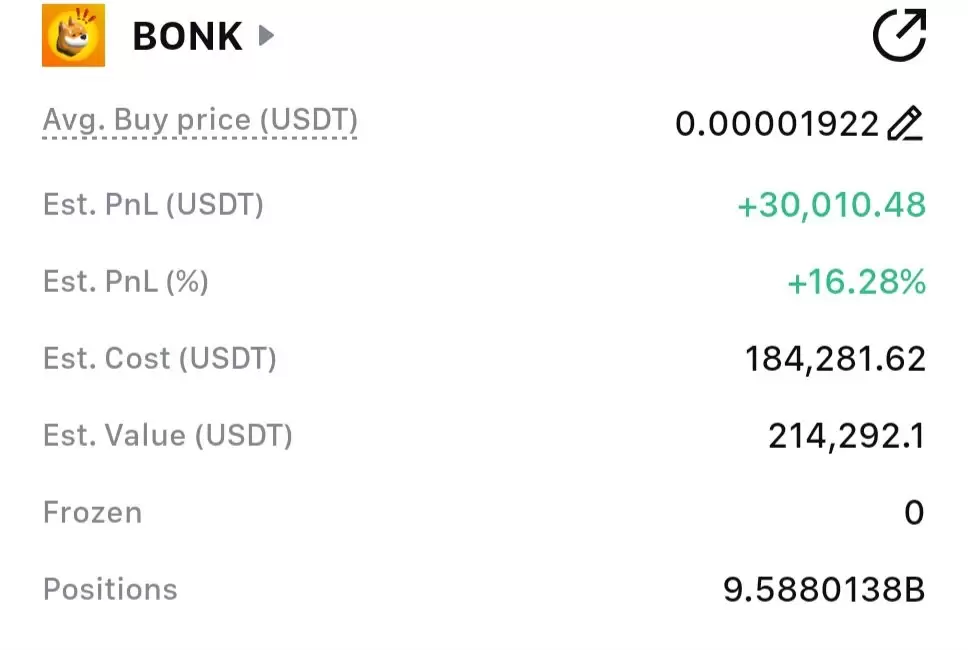
Task: Tap the Avg. Buy price (USDT) label
Action: pos(200,120)
